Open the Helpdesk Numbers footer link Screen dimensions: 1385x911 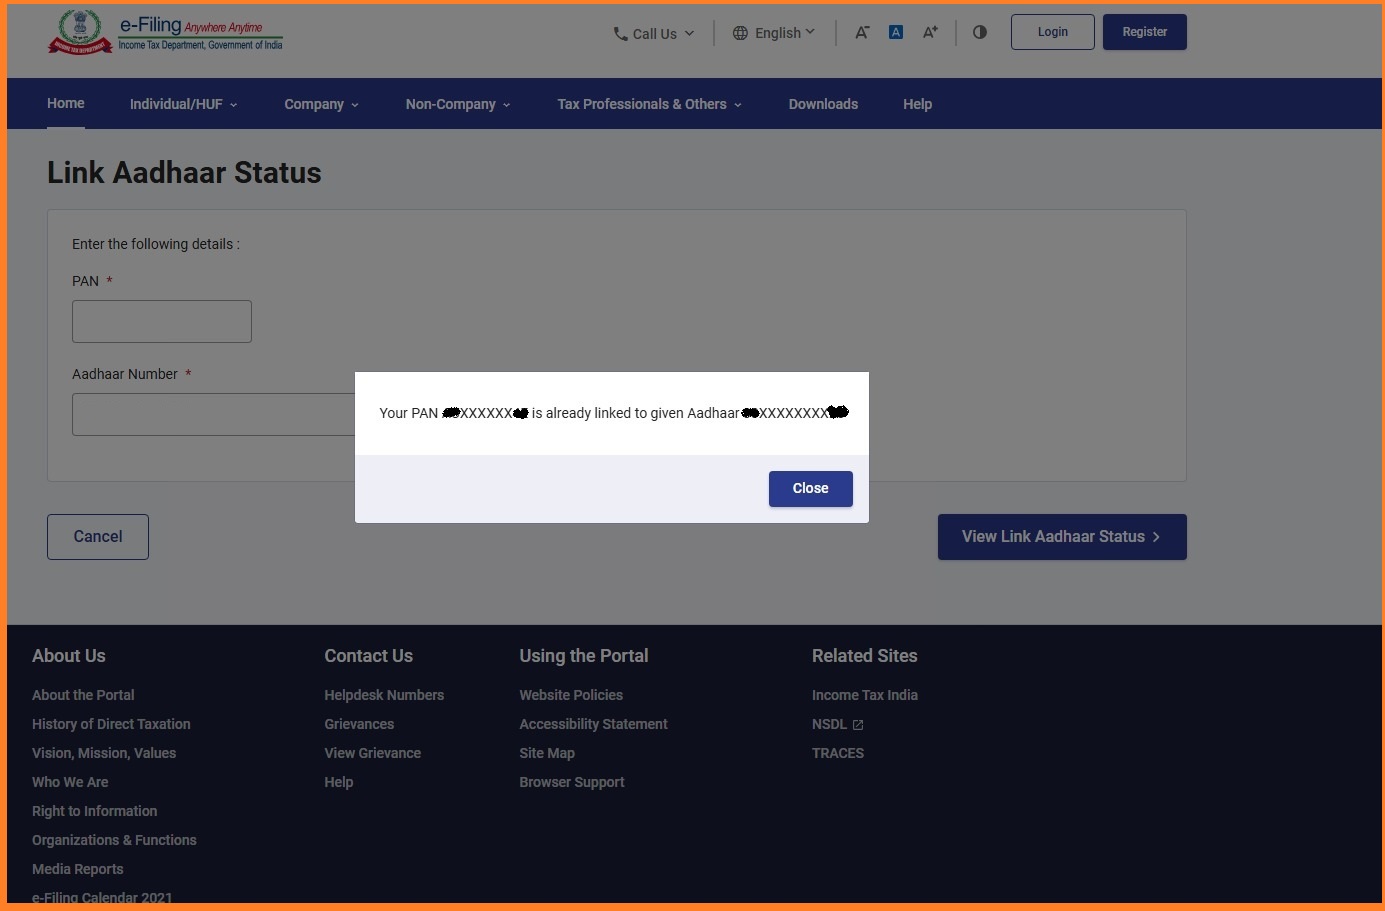384,695
